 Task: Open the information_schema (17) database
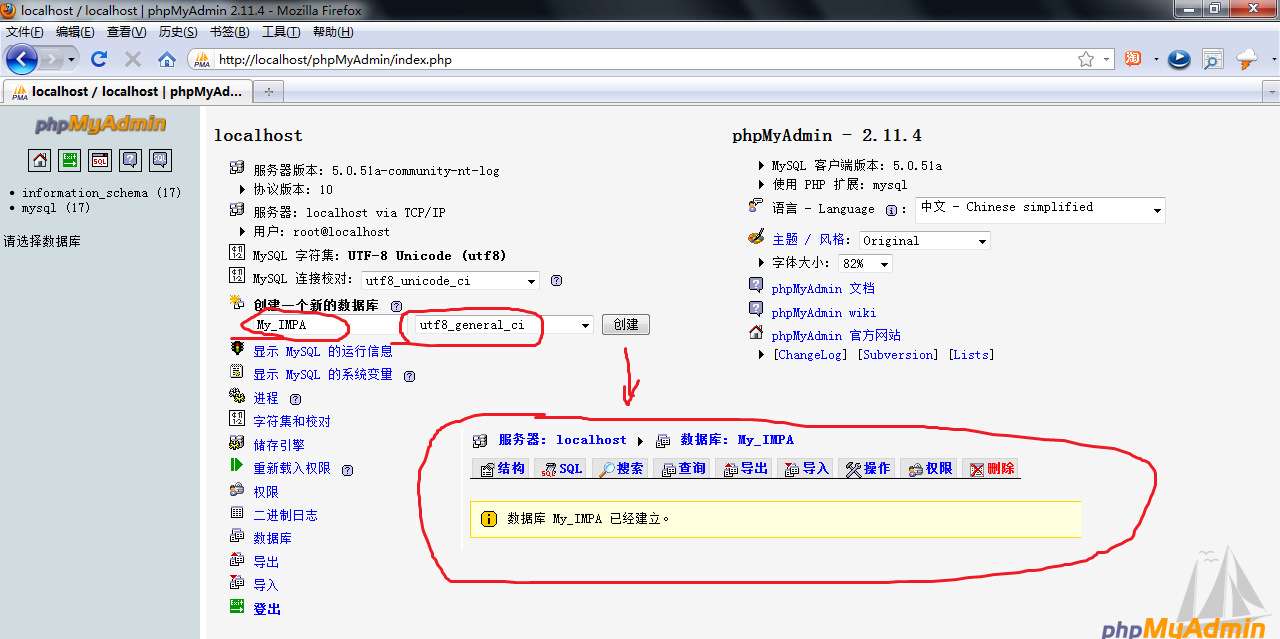(102, 193)
